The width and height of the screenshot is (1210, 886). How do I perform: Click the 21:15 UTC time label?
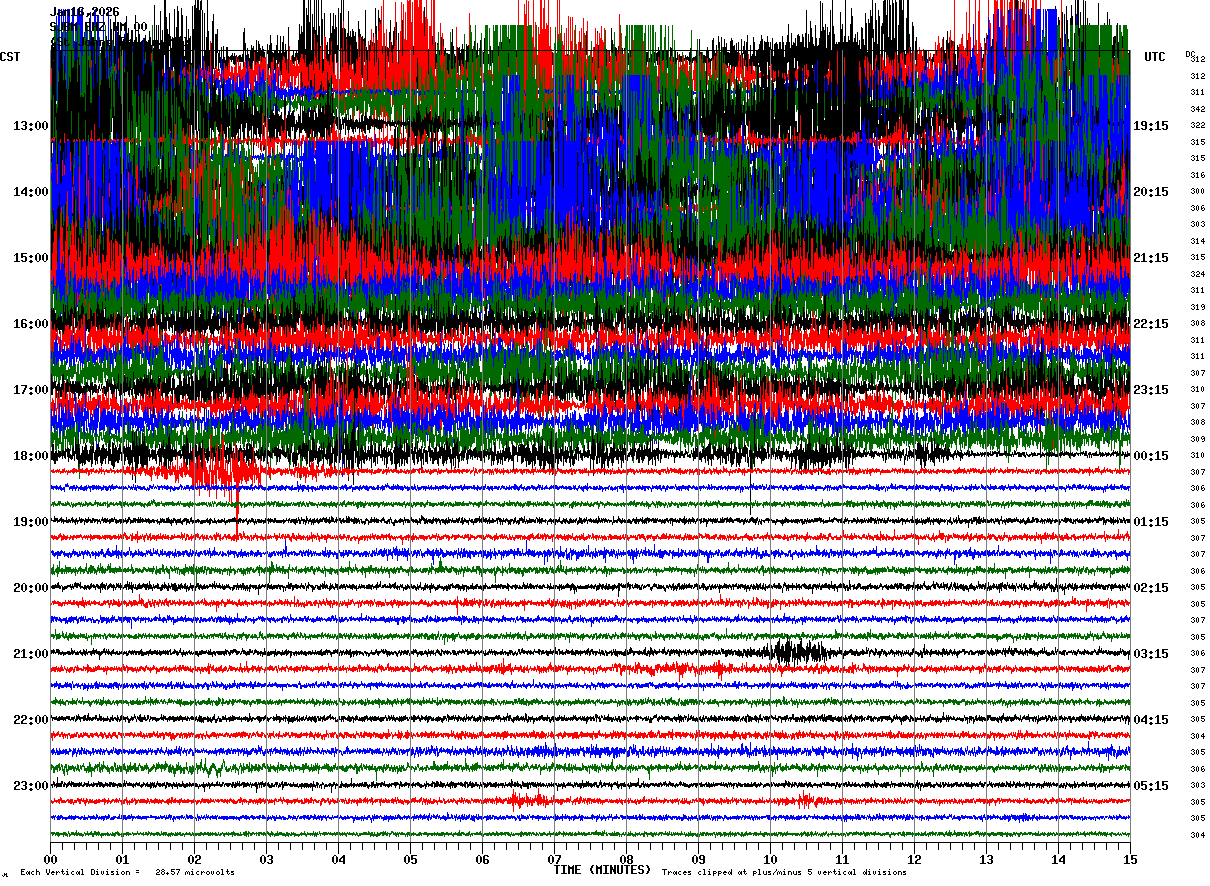click(1151, 258)
